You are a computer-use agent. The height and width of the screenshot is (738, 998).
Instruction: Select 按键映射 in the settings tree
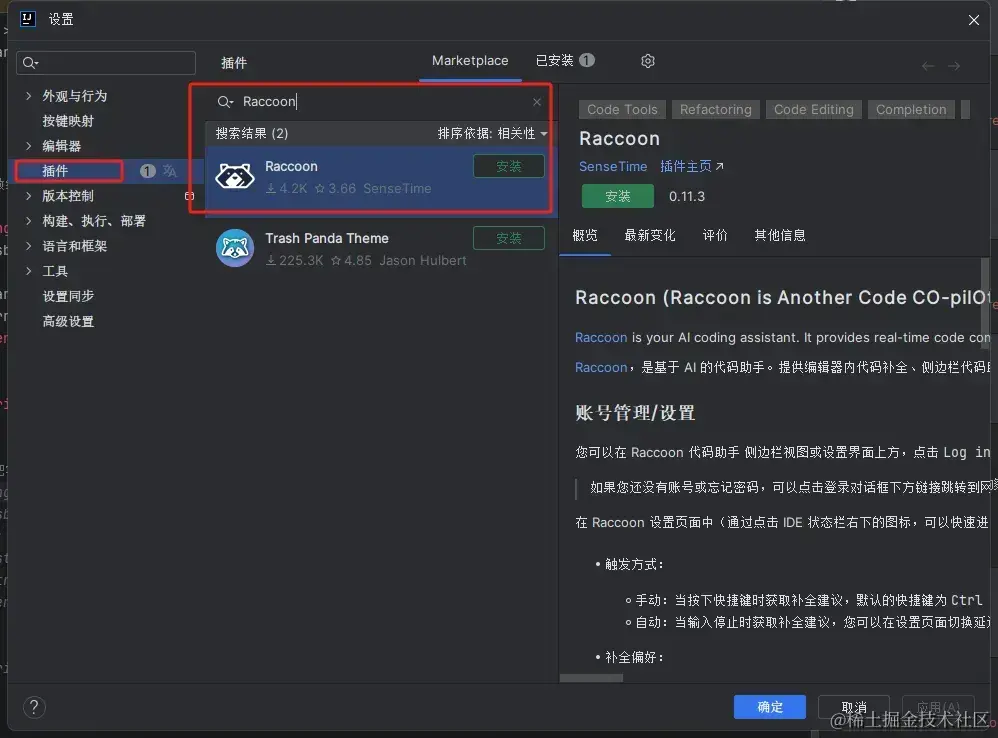point(67,121)
